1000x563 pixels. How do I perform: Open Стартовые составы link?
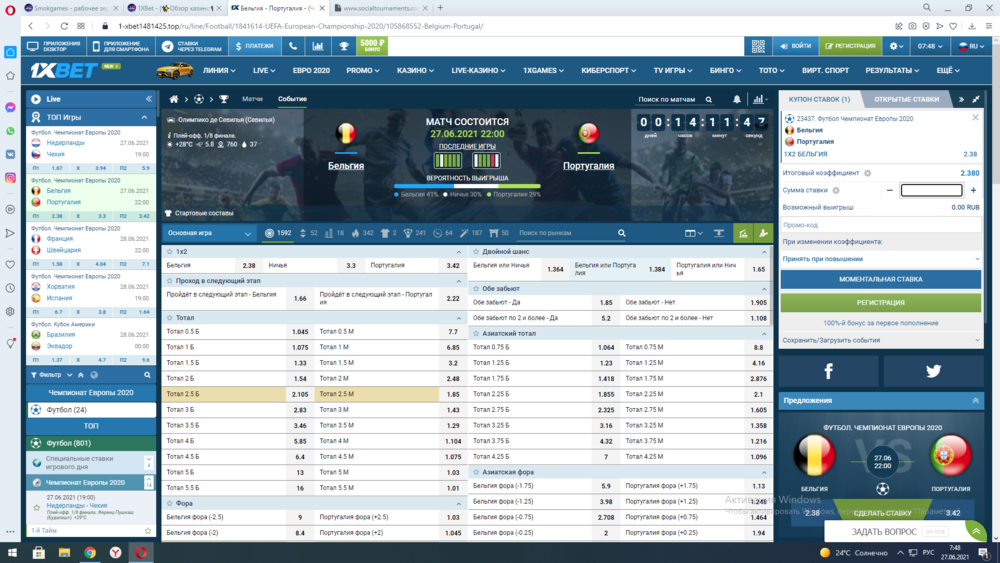tap(199, 213)
